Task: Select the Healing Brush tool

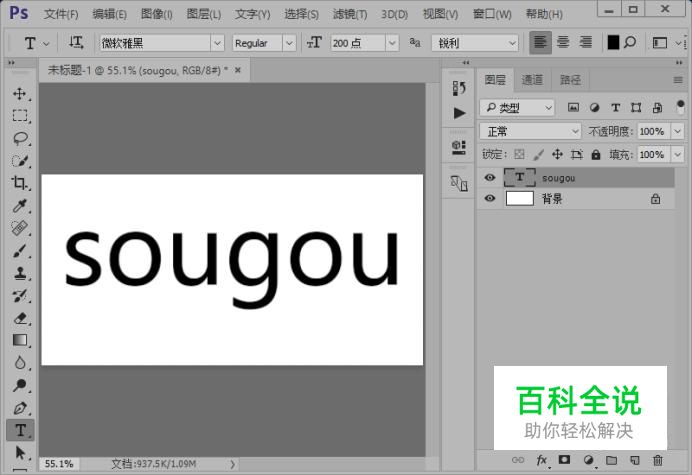Action: (19, 228)
